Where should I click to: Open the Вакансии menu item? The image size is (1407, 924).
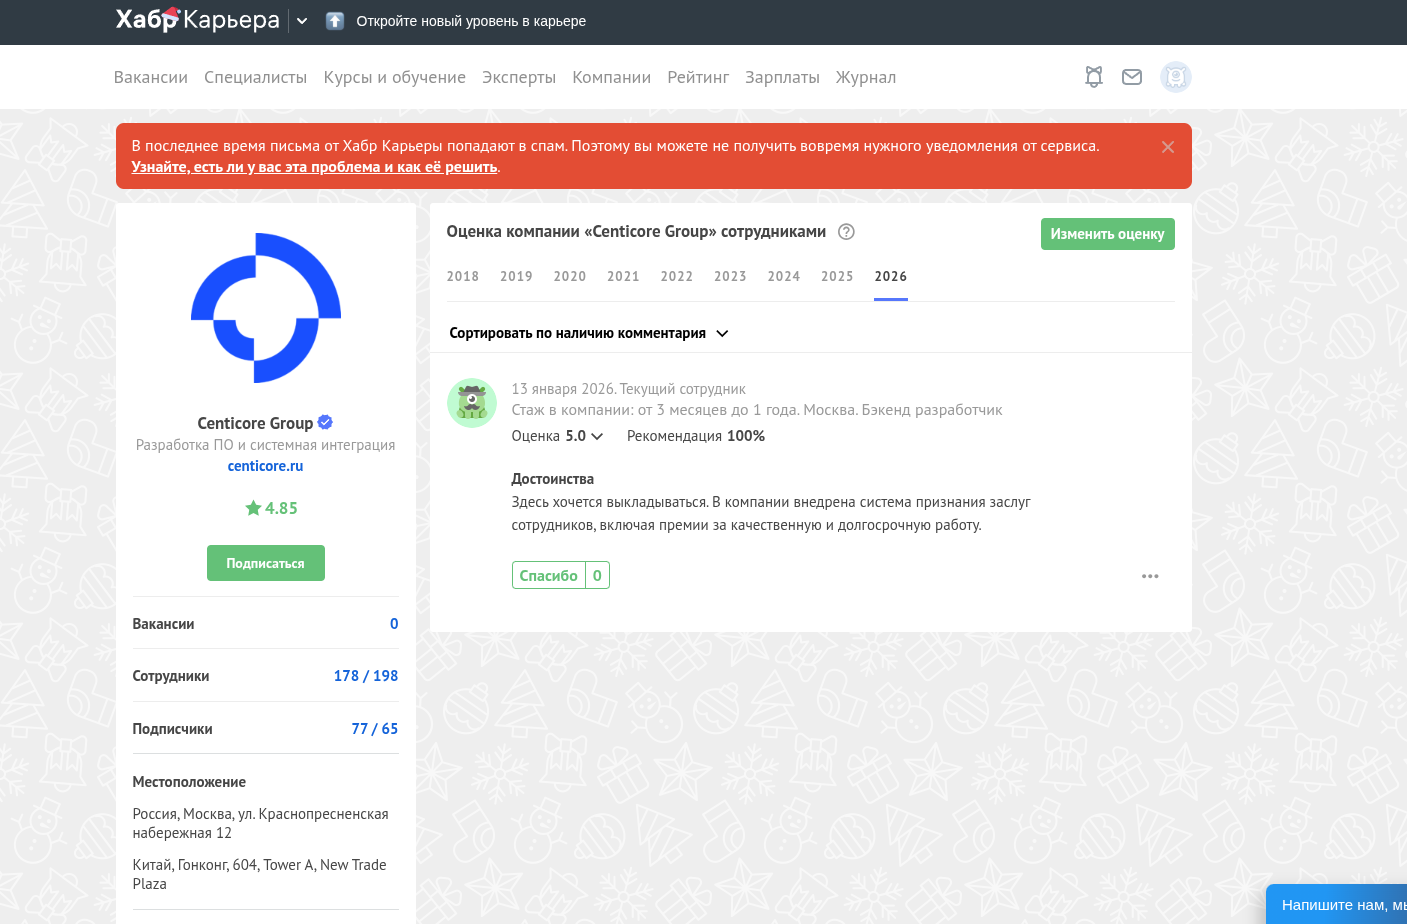(x=151, y=77)
